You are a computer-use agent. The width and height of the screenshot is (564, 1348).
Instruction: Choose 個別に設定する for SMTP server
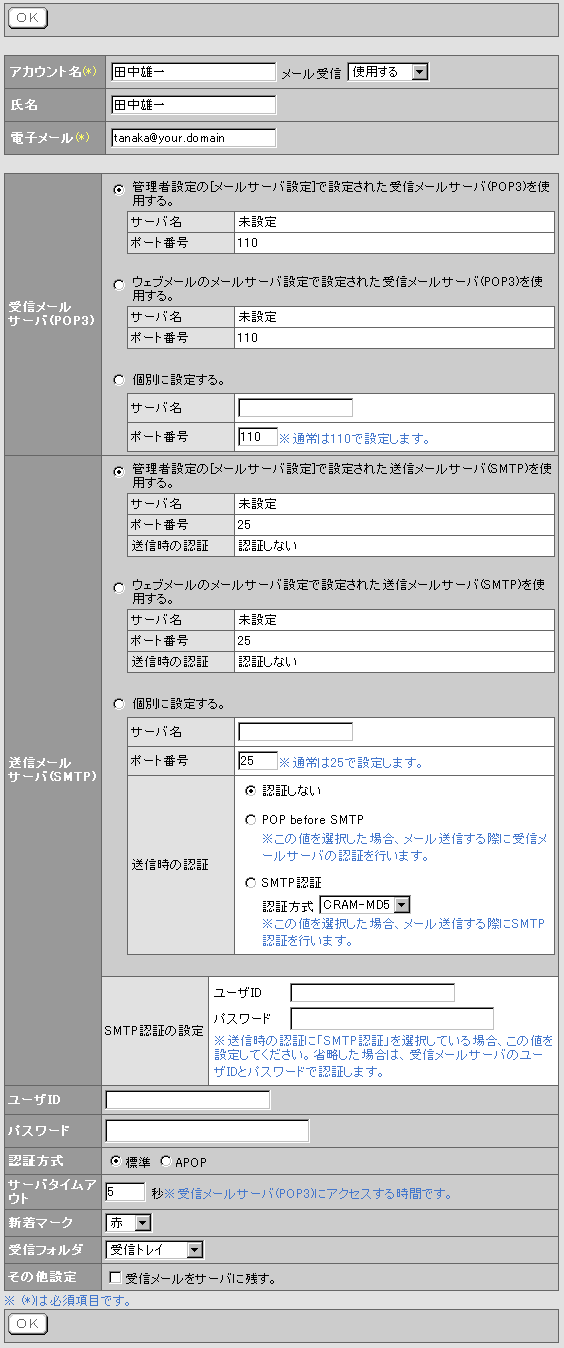pos(120,704)
